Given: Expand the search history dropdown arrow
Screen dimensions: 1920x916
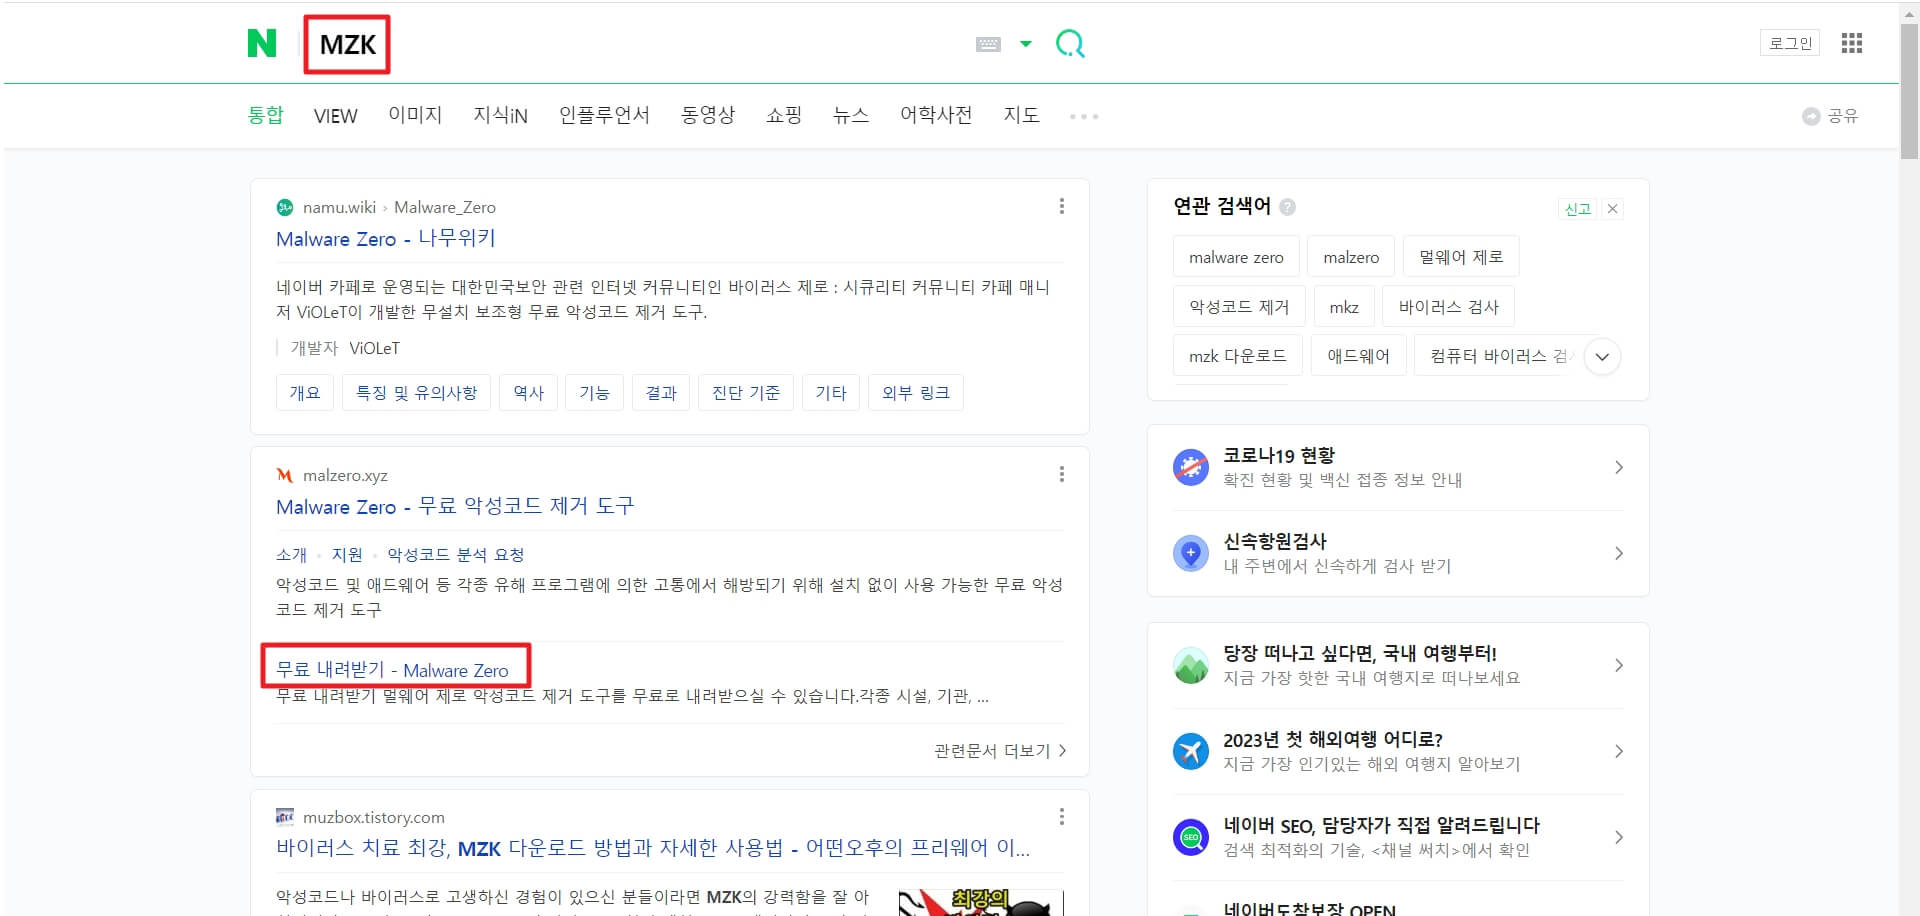Looking at the screenshot, I should pyautogui.click(x=1025, y=44).
